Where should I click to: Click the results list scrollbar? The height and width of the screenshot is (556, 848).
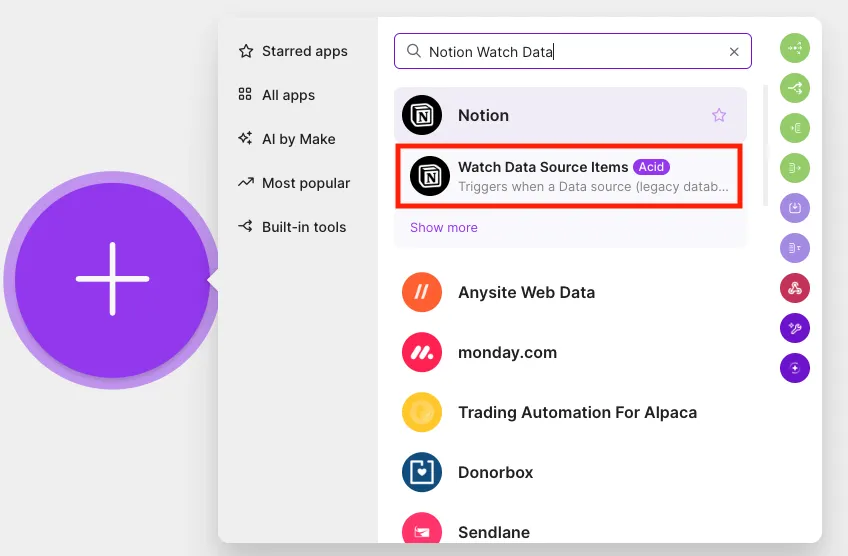[x=765, y=145]
